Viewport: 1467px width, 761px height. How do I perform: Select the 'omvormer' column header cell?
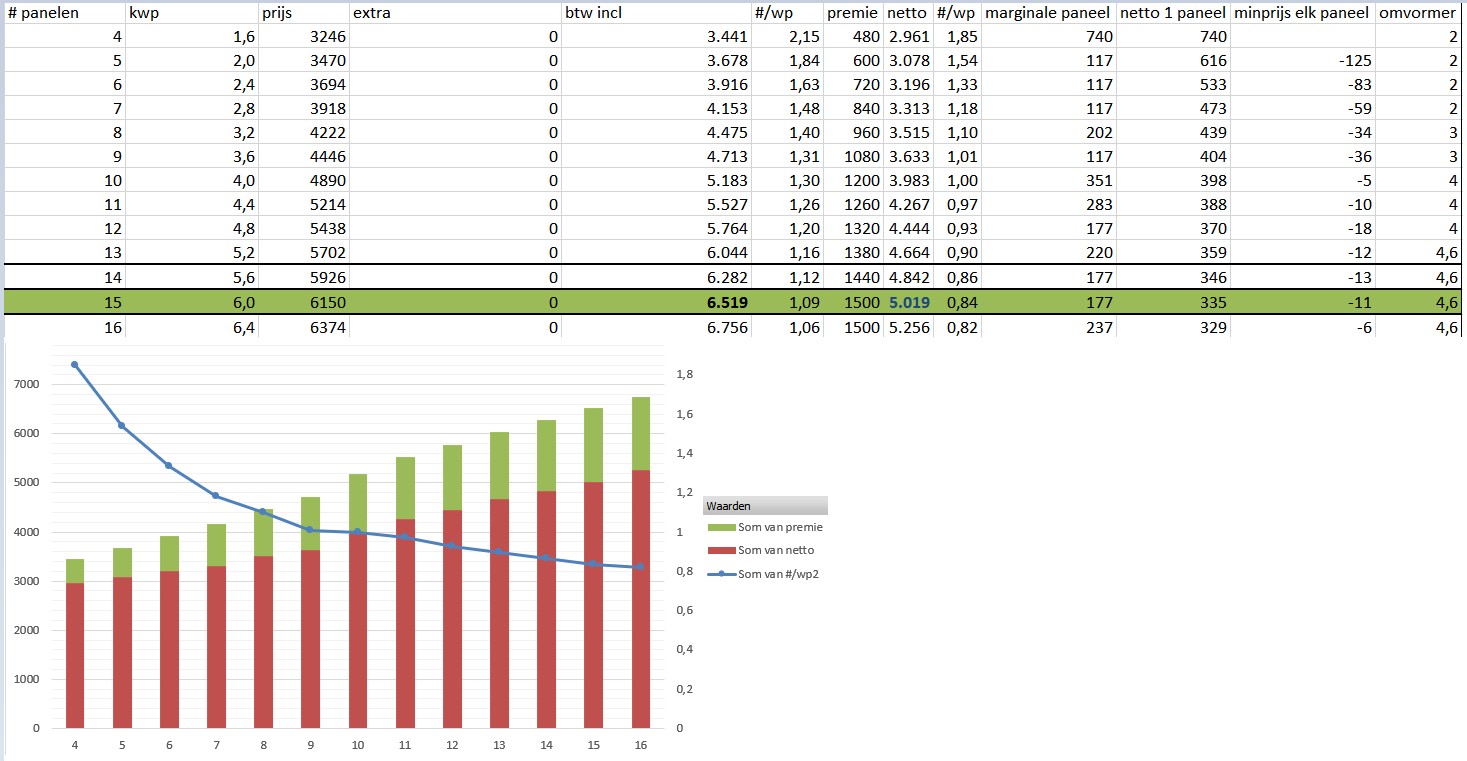pos(1417,12)
